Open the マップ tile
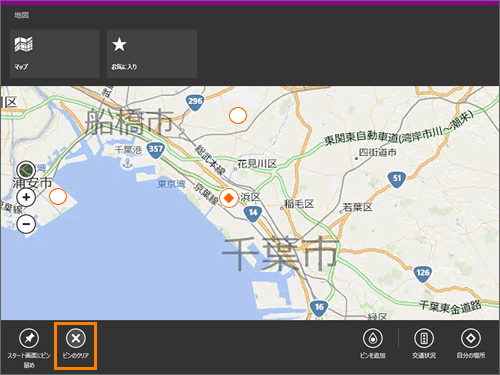500x375 pixels. click(x=55, y=54)
